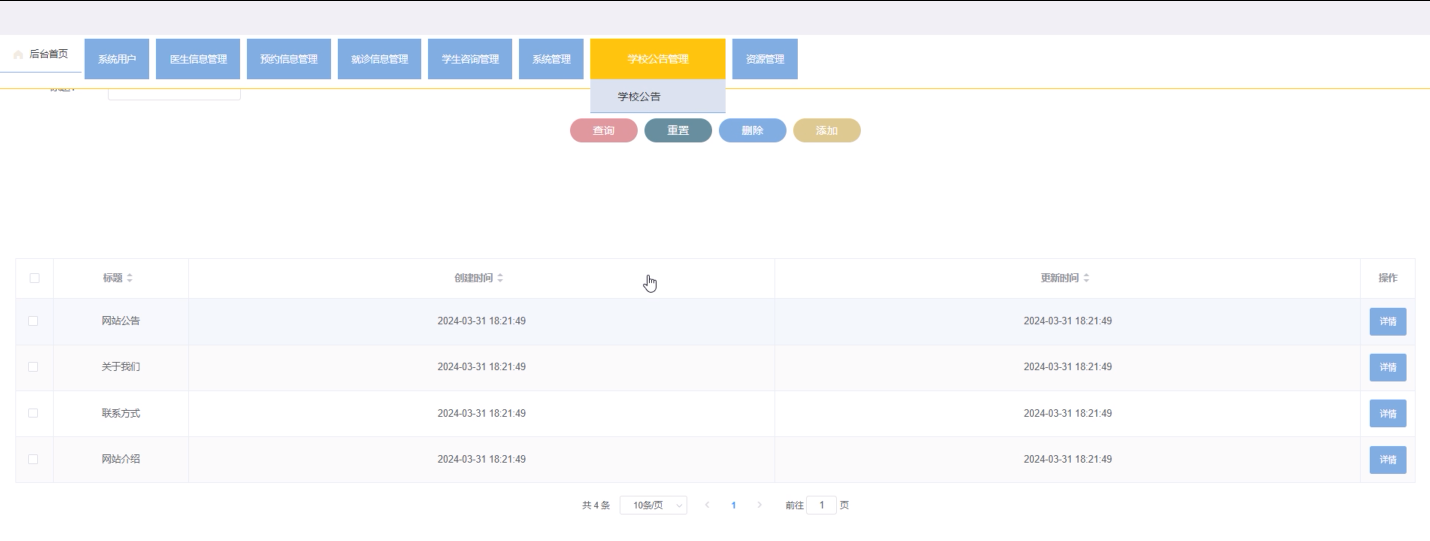This screenshot has height=541, width=1430.
Task: Click 操作 column header
Action: pos(1388,278)
